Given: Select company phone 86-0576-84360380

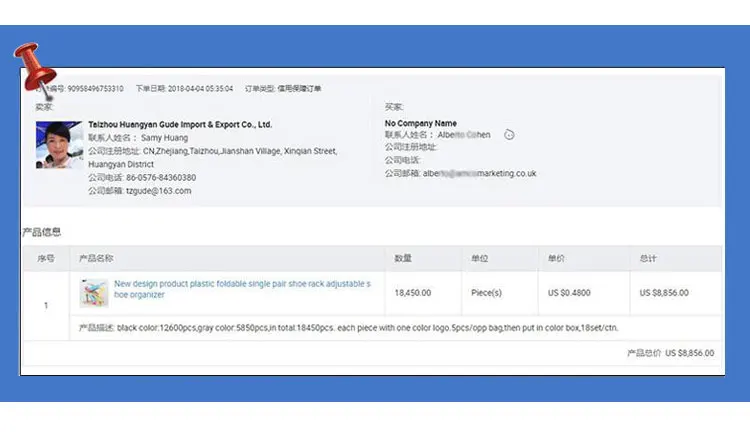Looking at the screenshot, I should point(161,177).
